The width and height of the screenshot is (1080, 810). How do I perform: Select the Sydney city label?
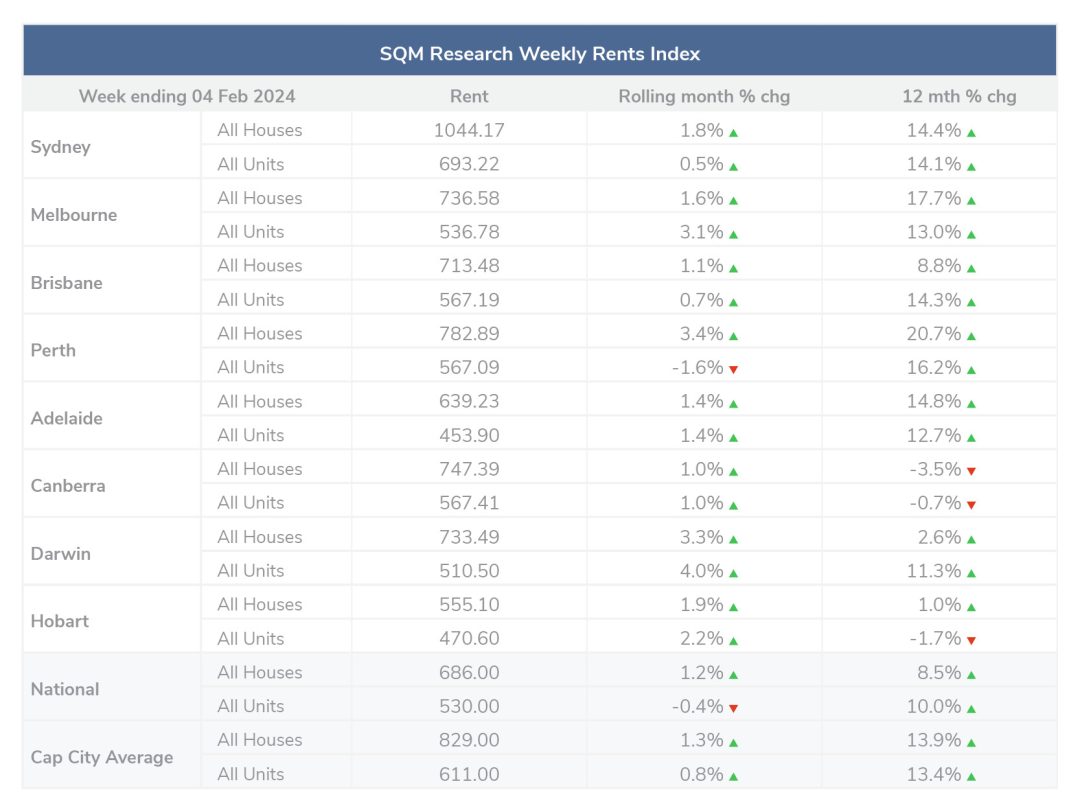click(61, 147)
